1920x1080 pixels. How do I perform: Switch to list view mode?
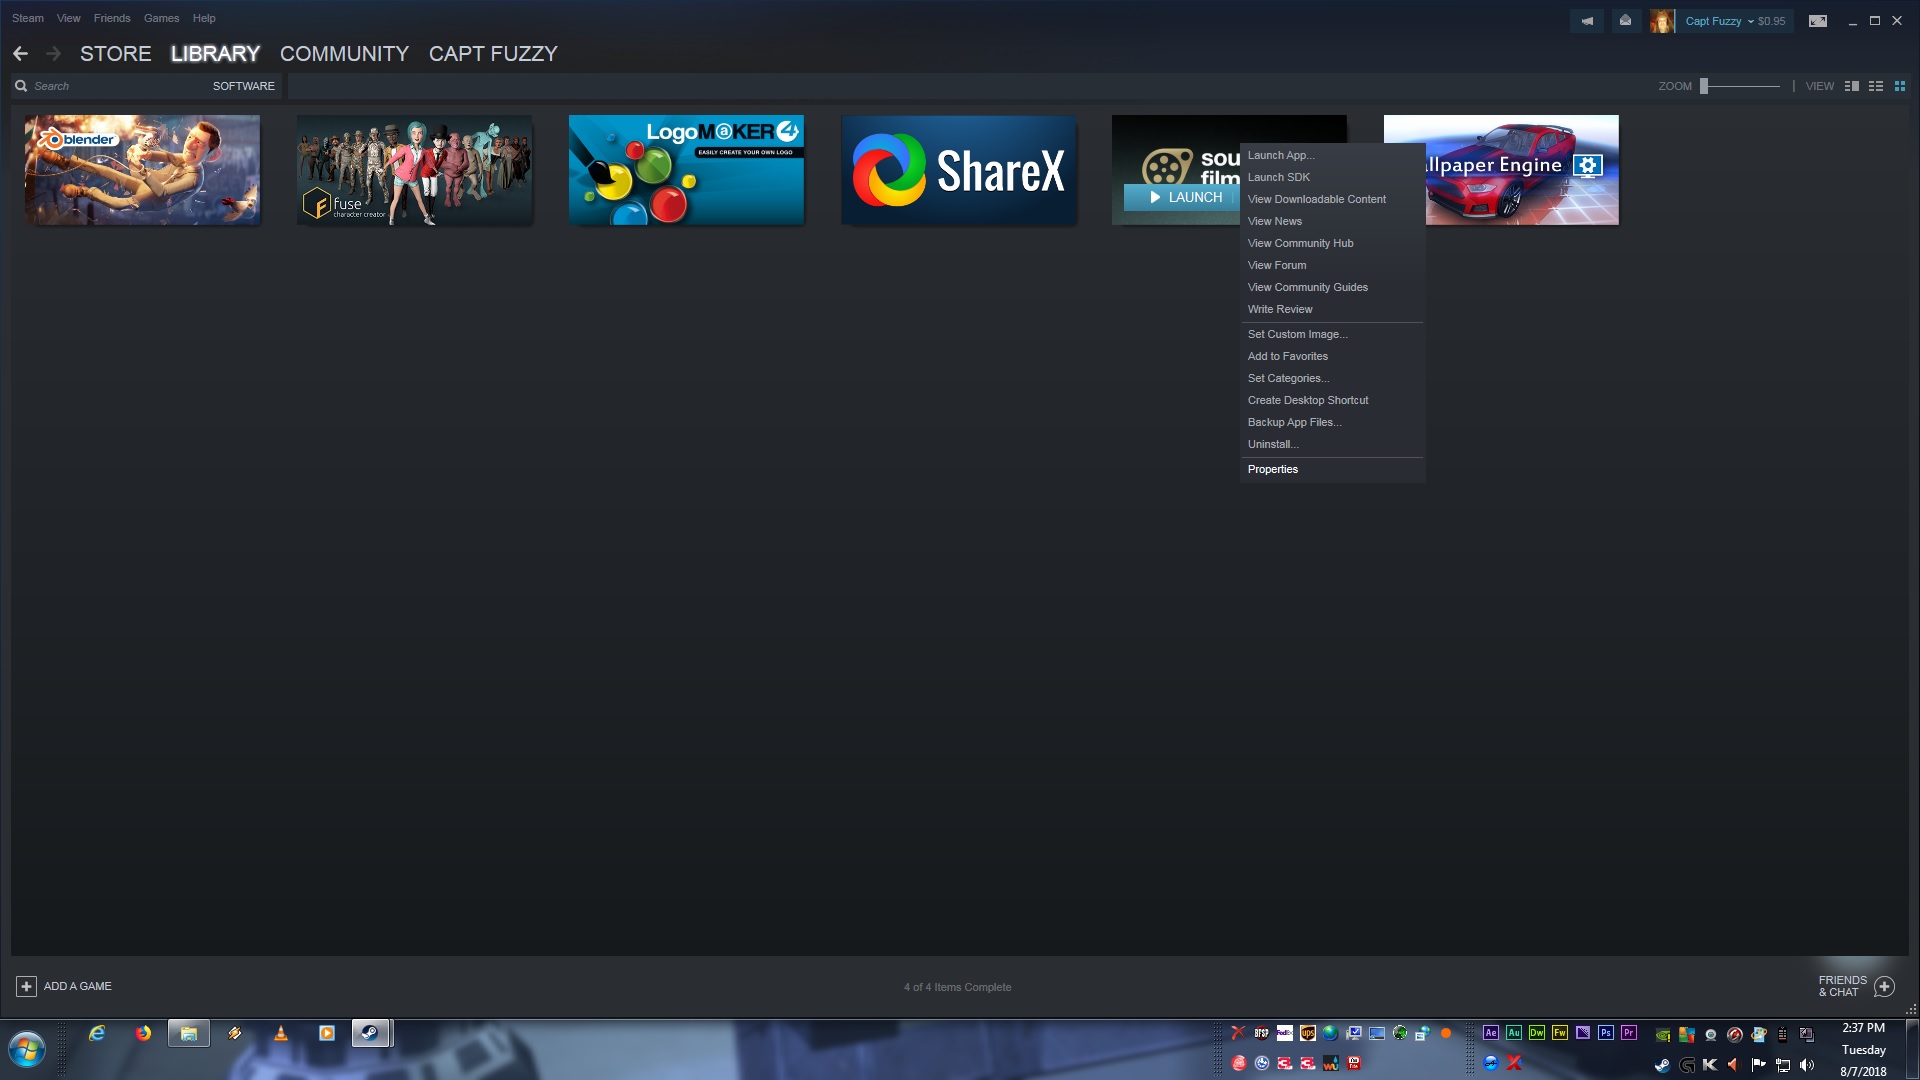pos(1876,86)
